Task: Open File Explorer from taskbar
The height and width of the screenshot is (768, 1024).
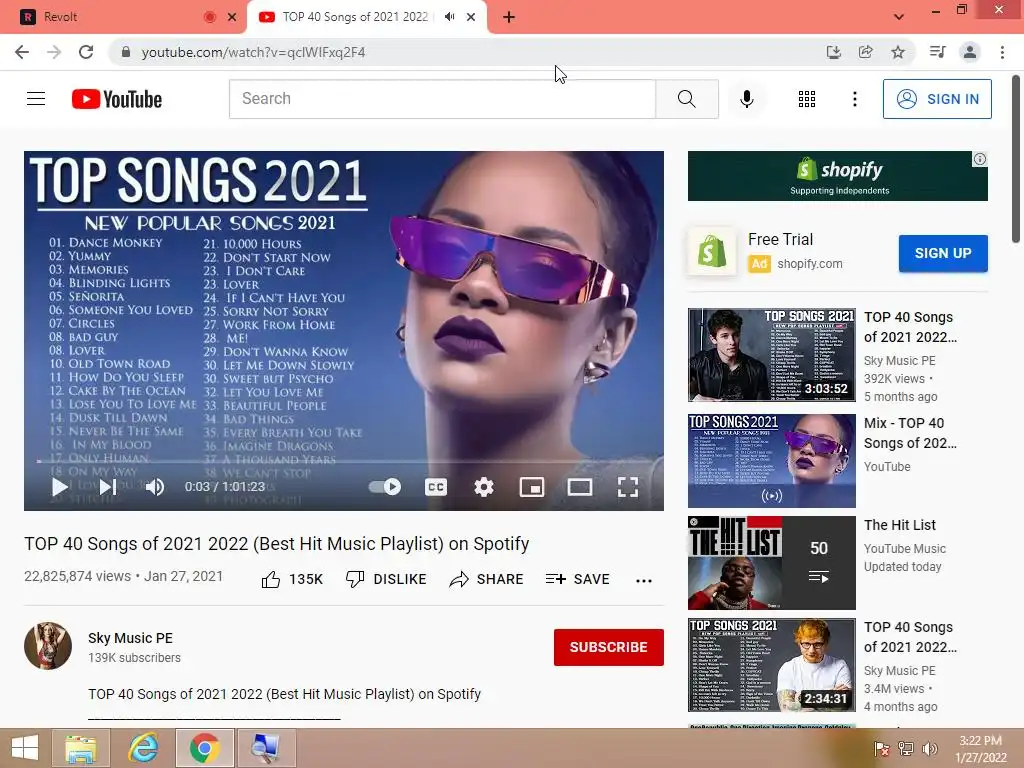Action: [81, 748]
